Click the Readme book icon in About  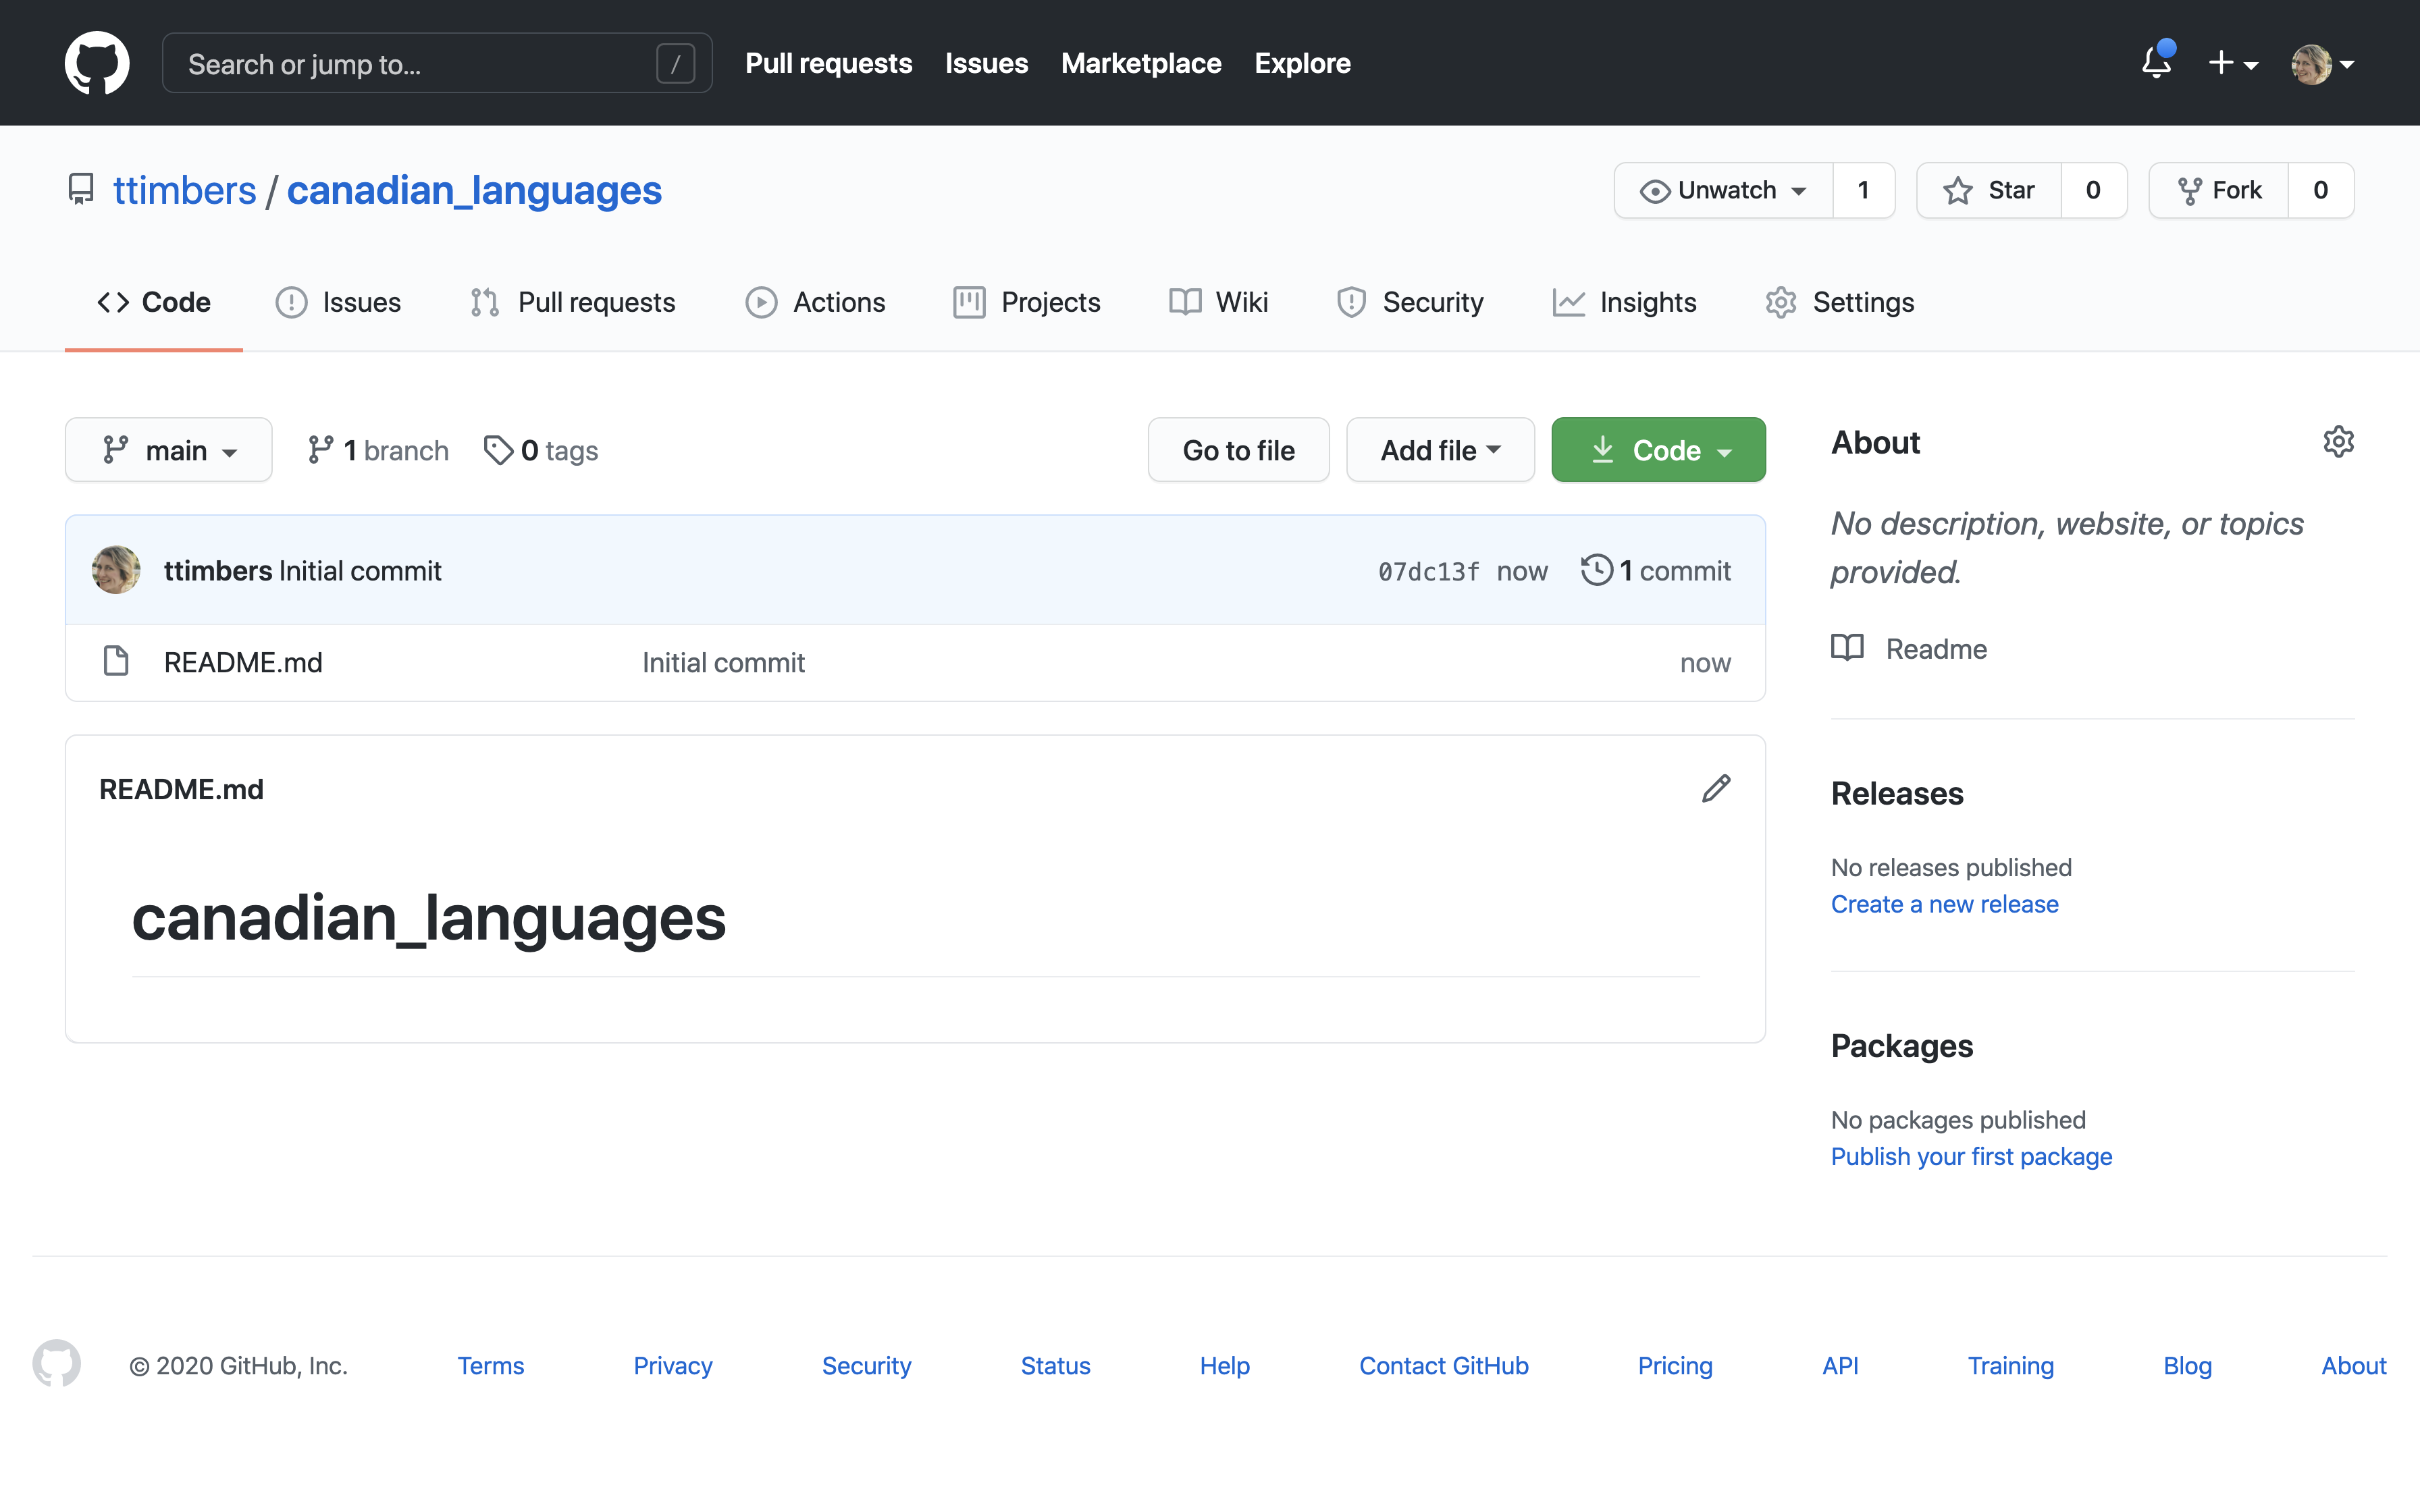[1847, 648]
